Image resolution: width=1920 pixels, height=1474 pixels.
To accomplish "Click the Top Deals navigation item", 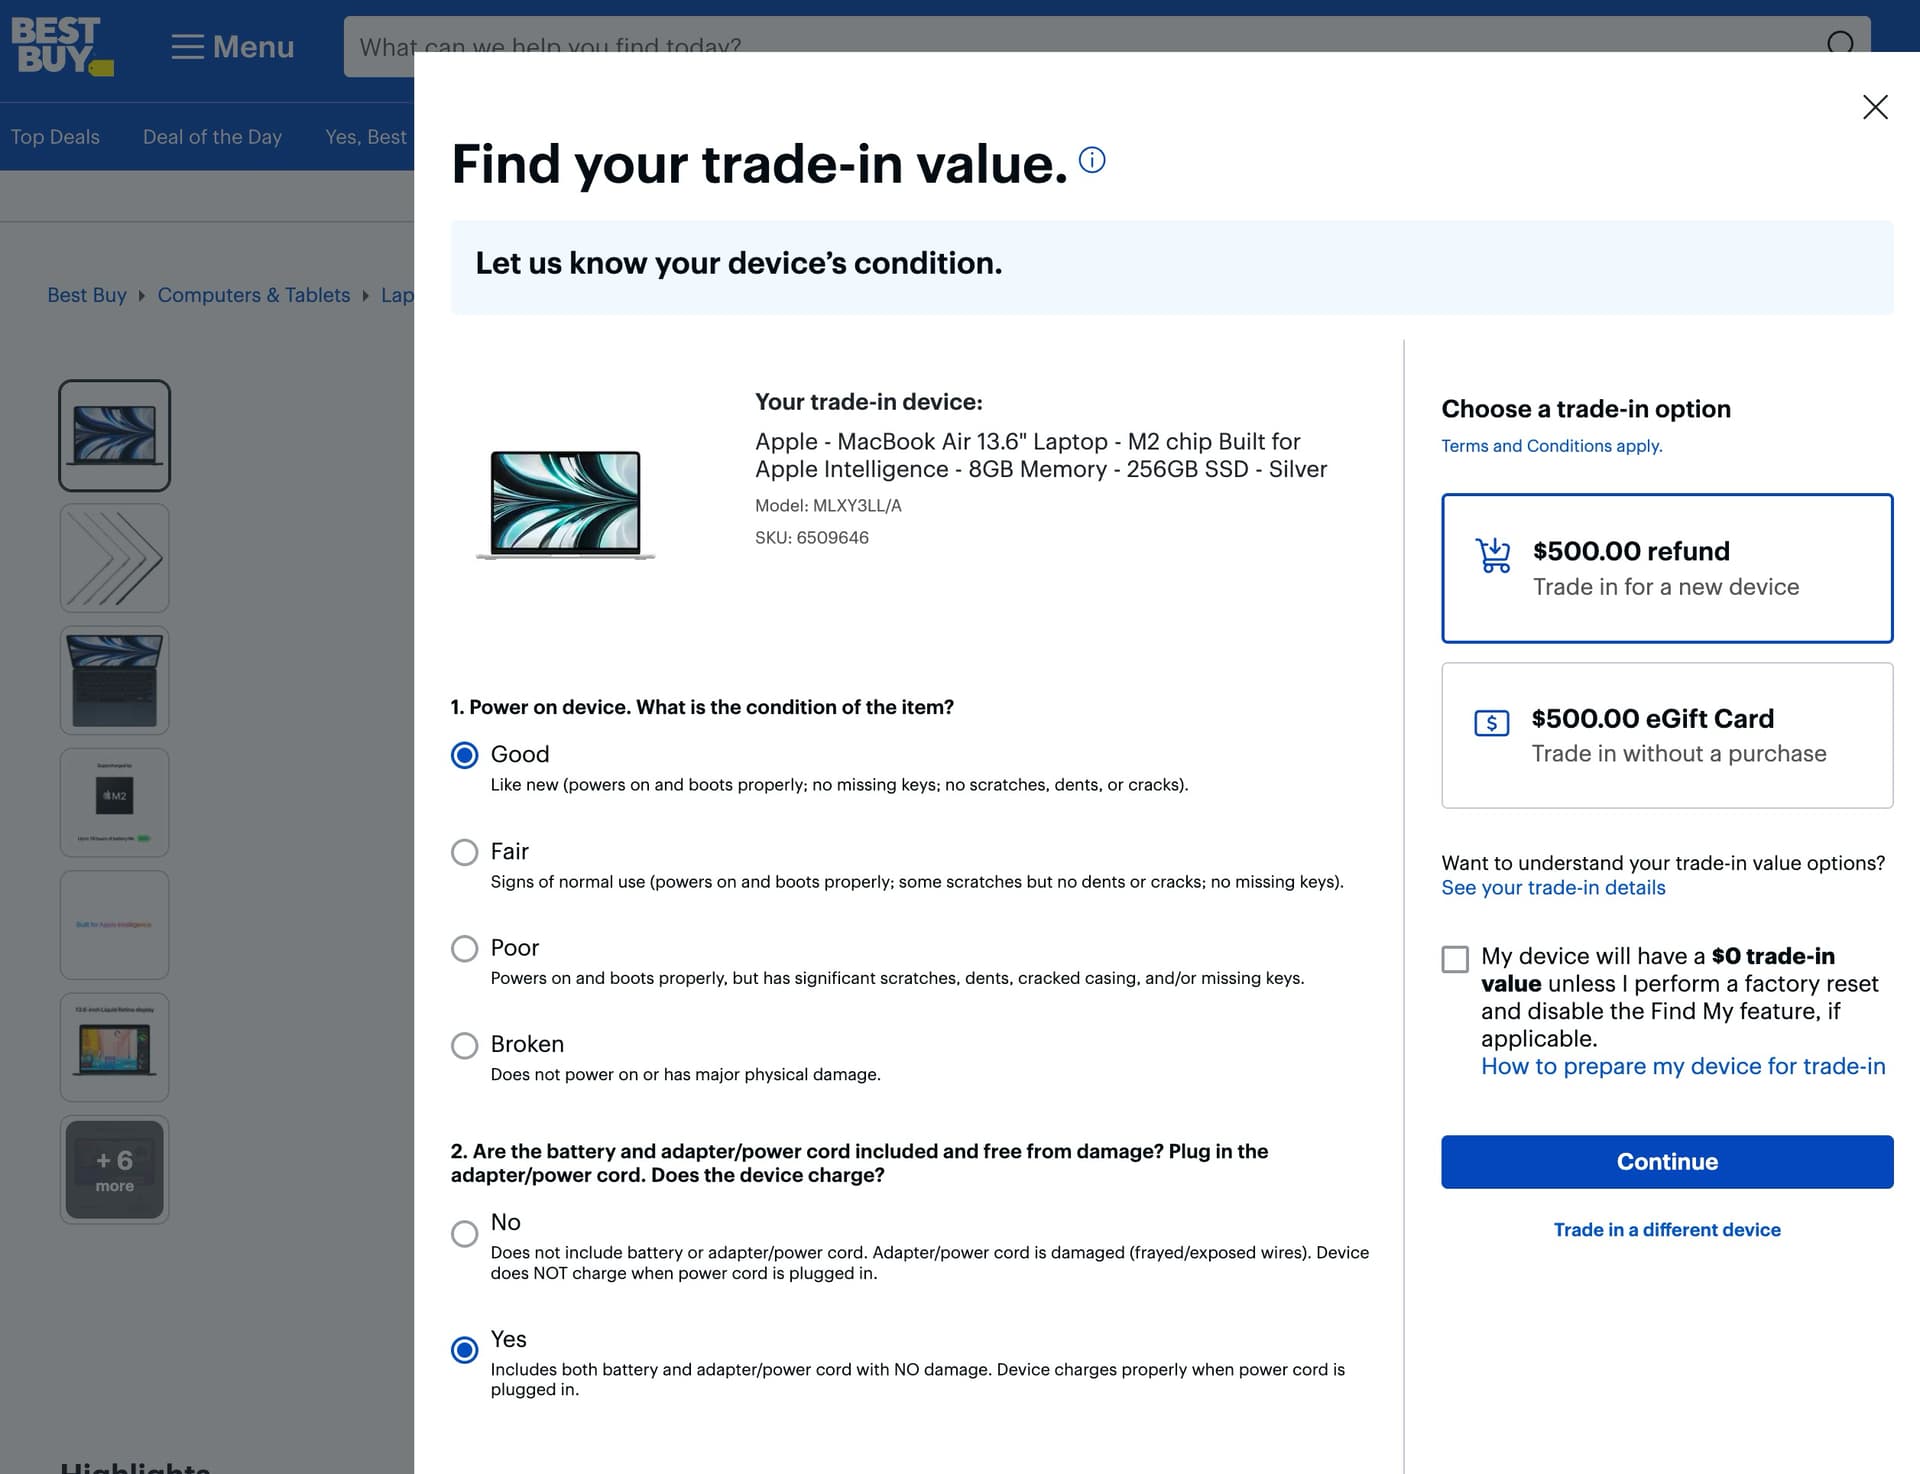I will [55, 137].
